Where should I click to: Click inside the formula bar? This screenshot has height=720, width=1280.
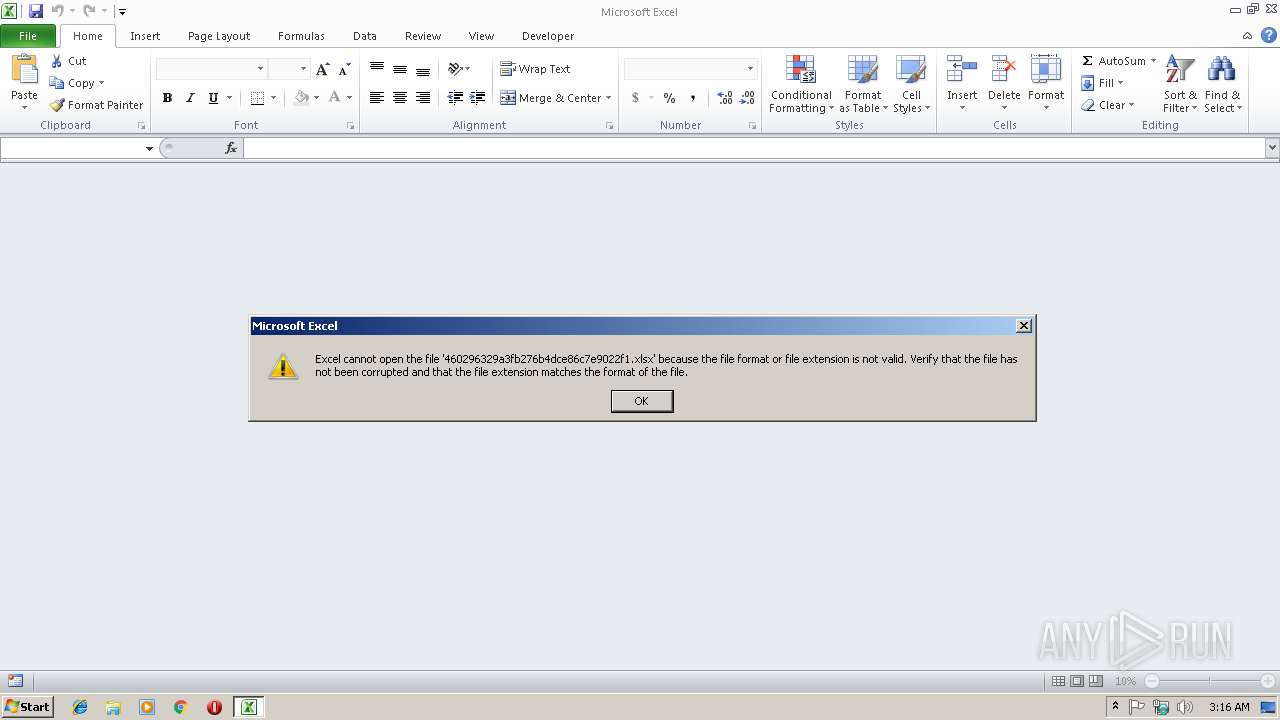pos(754,148)
